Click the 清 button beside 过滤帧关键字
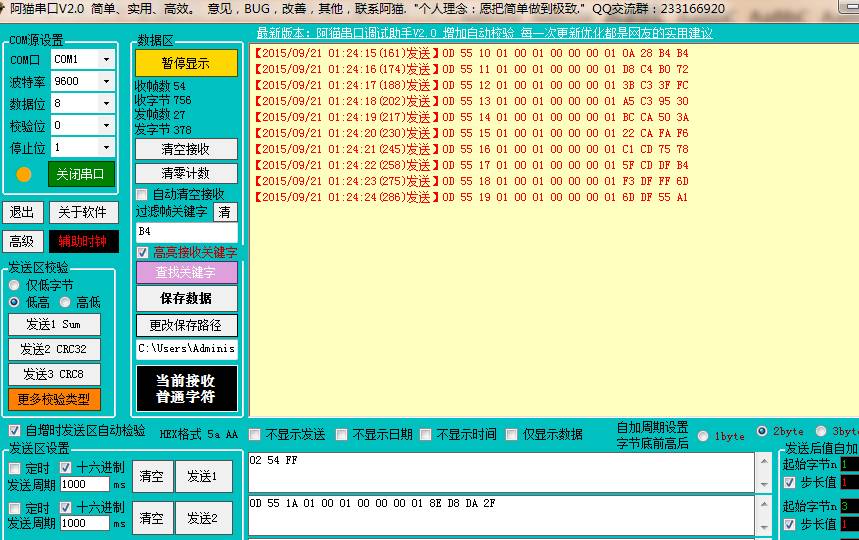859x540 pixels. click(225, 212)
